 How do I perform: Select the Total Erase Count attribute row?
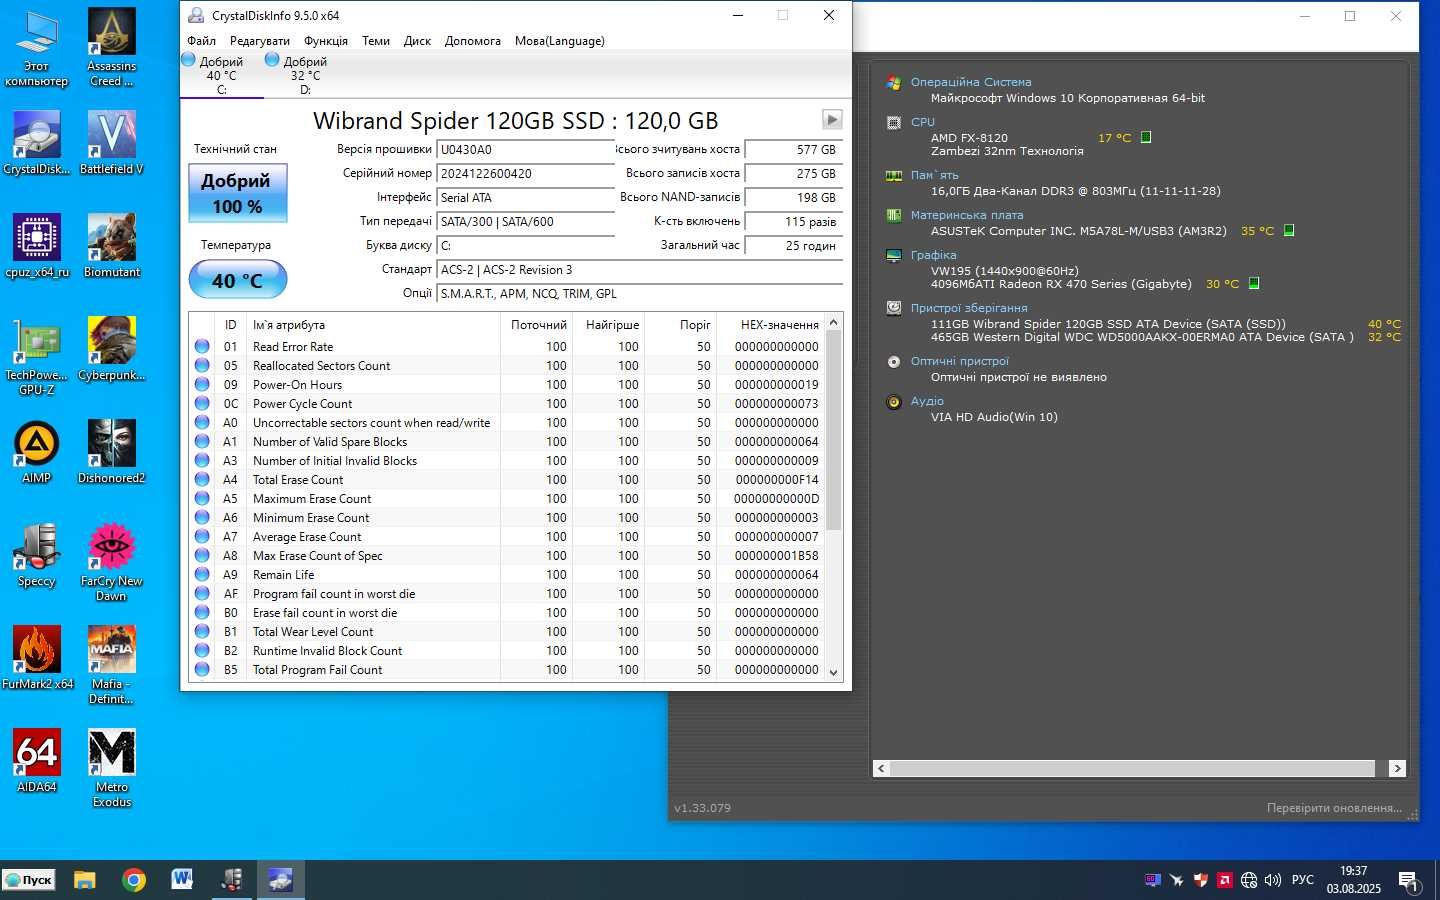point(506,480)
